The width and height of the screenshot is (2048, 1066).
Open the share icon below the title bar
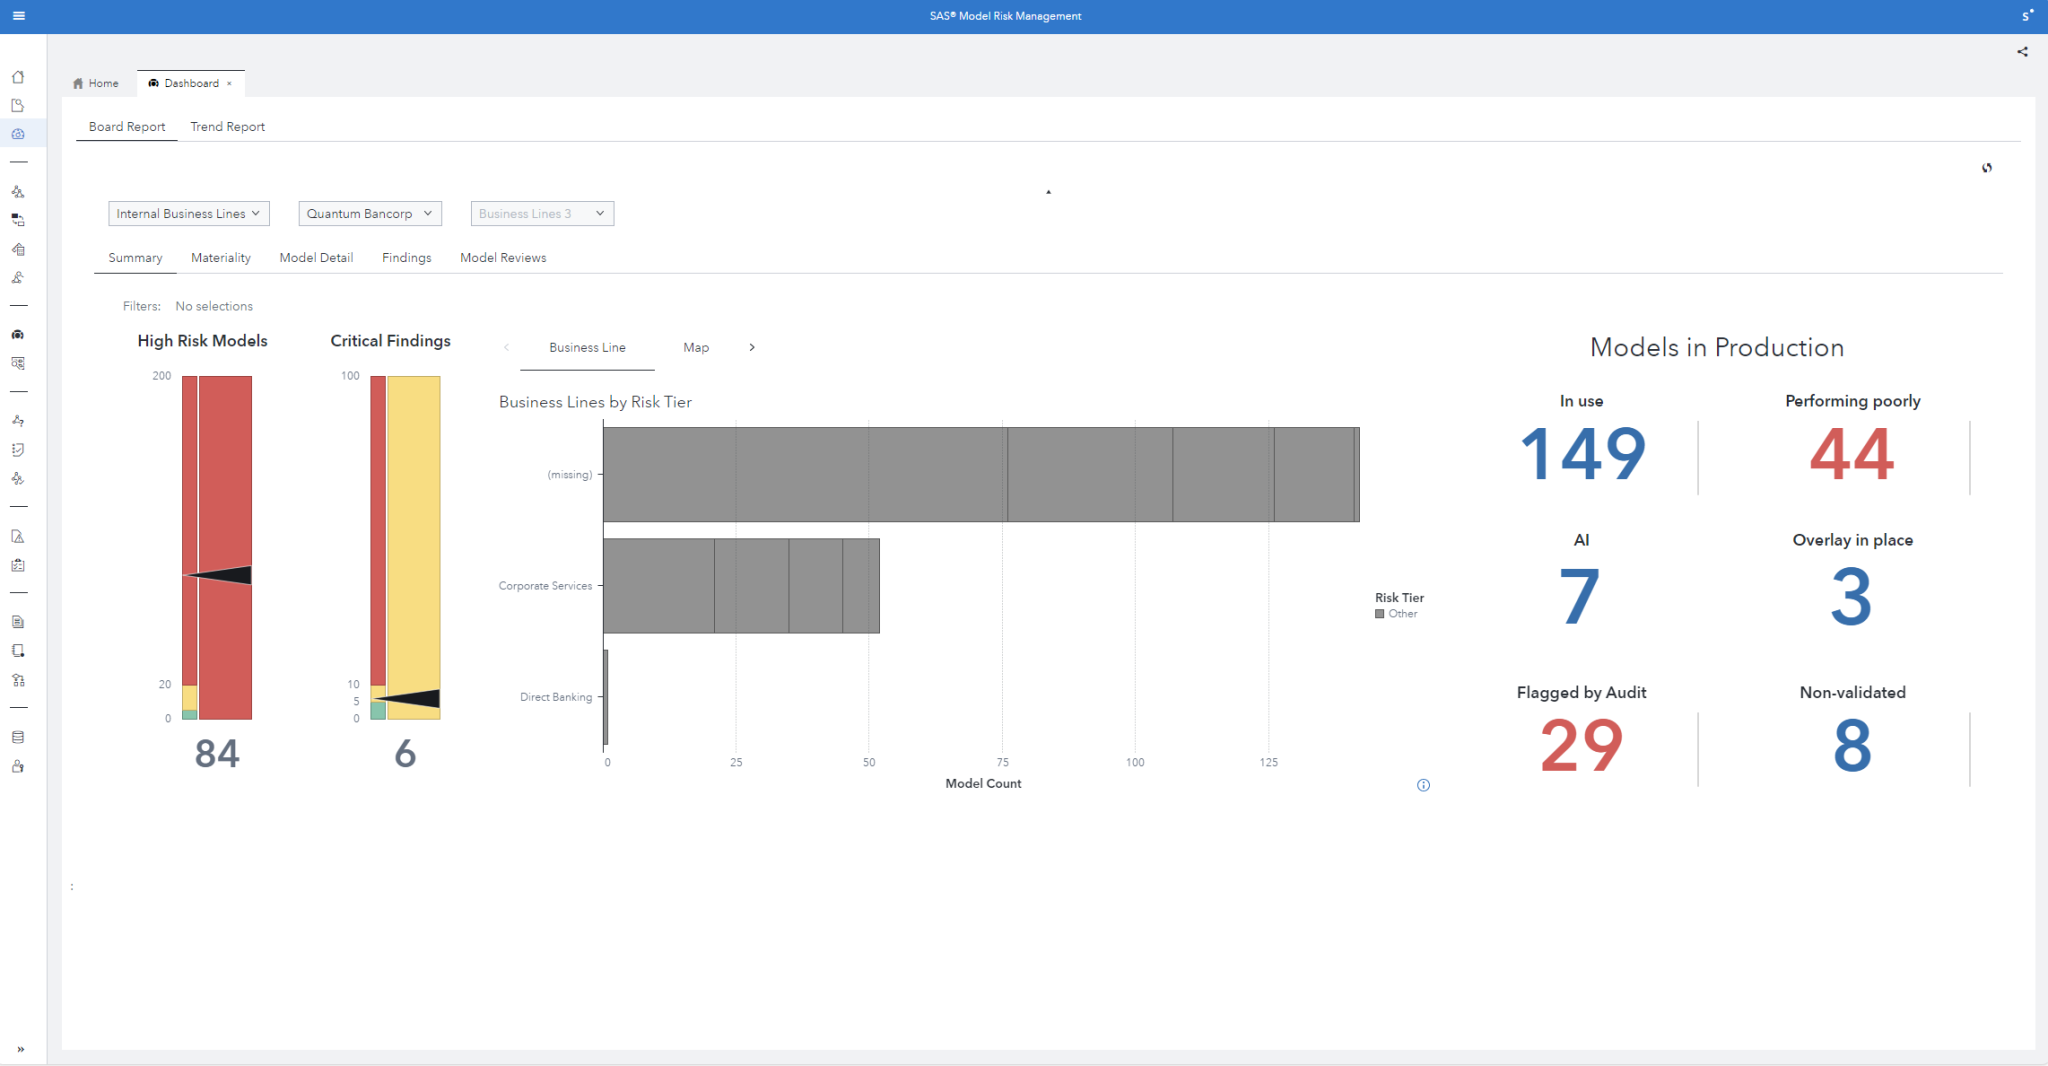[x=2023, y=51]
